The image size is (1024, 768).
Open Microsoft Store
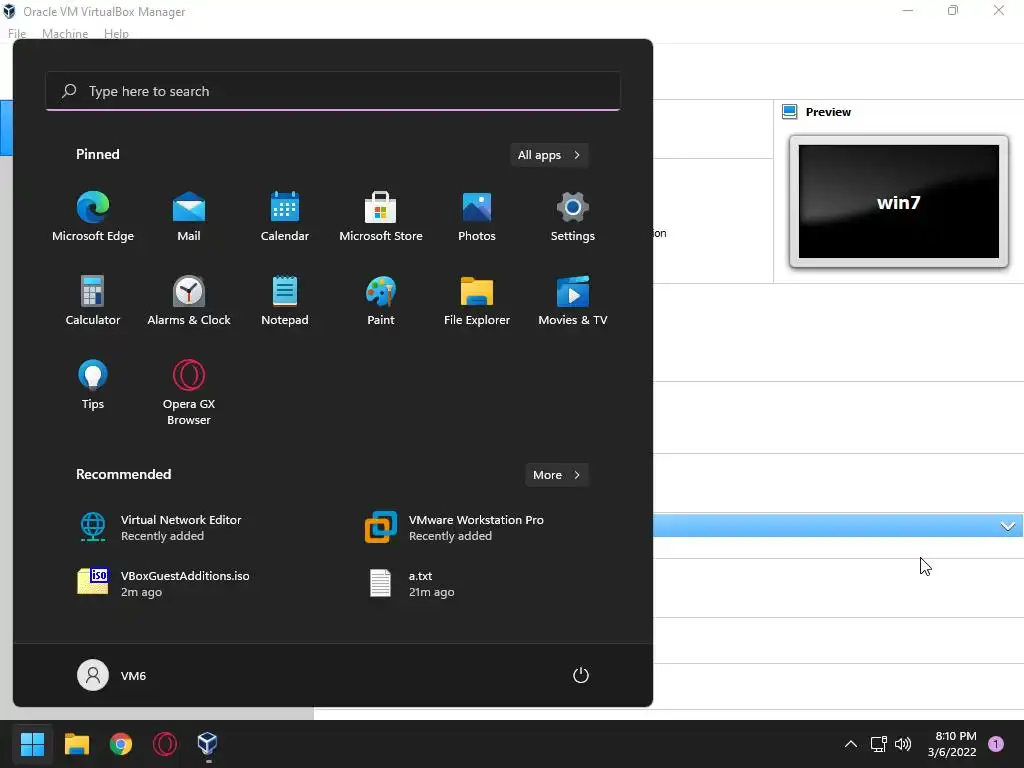(381, 217)
